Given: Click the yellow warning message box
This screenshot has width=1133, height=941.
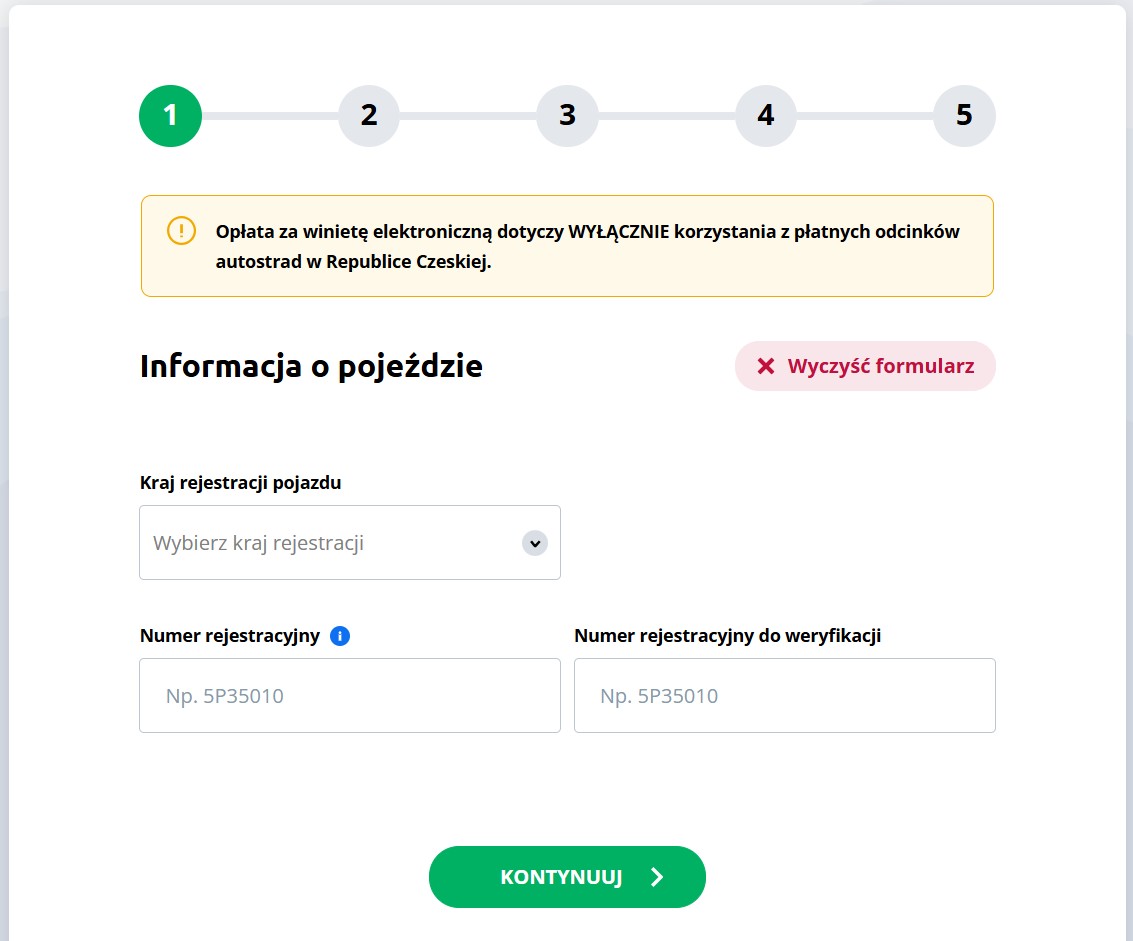Looking at the screenshot, I should coord(567,245).
